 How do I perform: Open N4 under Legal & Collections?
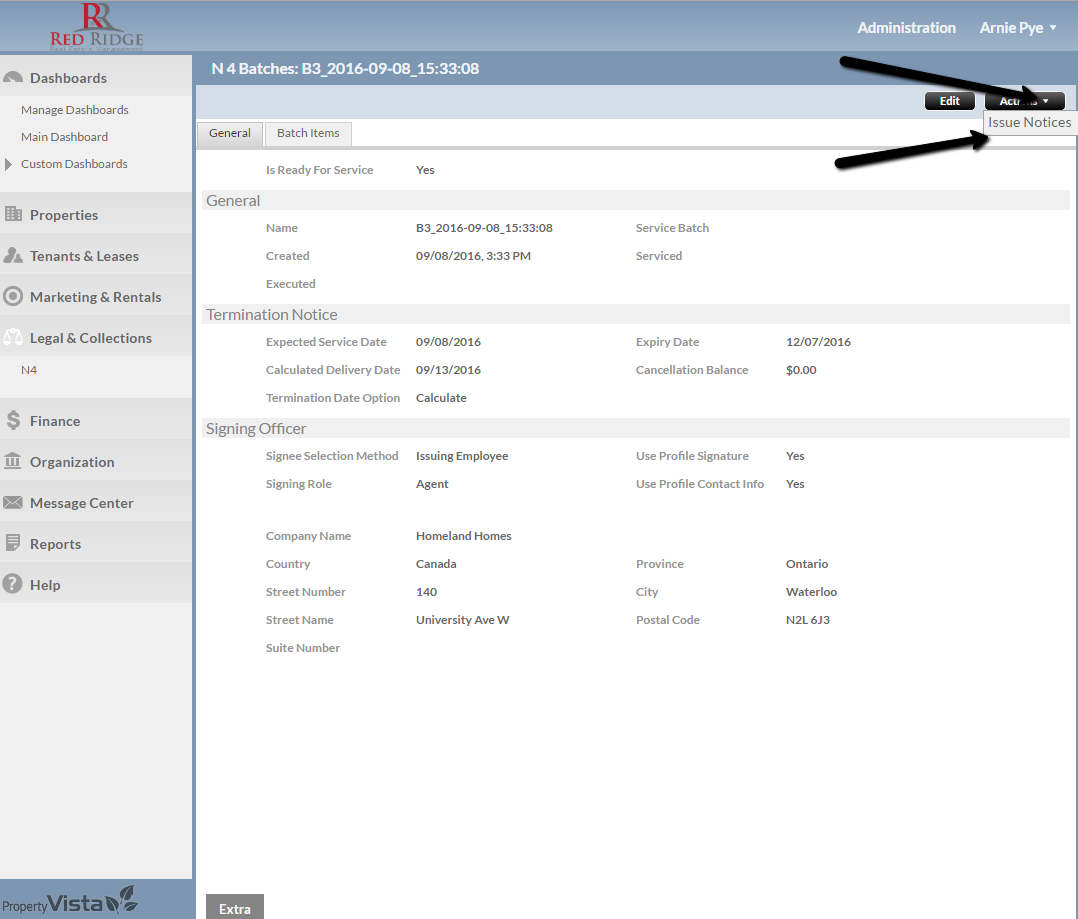pos(29,370)
